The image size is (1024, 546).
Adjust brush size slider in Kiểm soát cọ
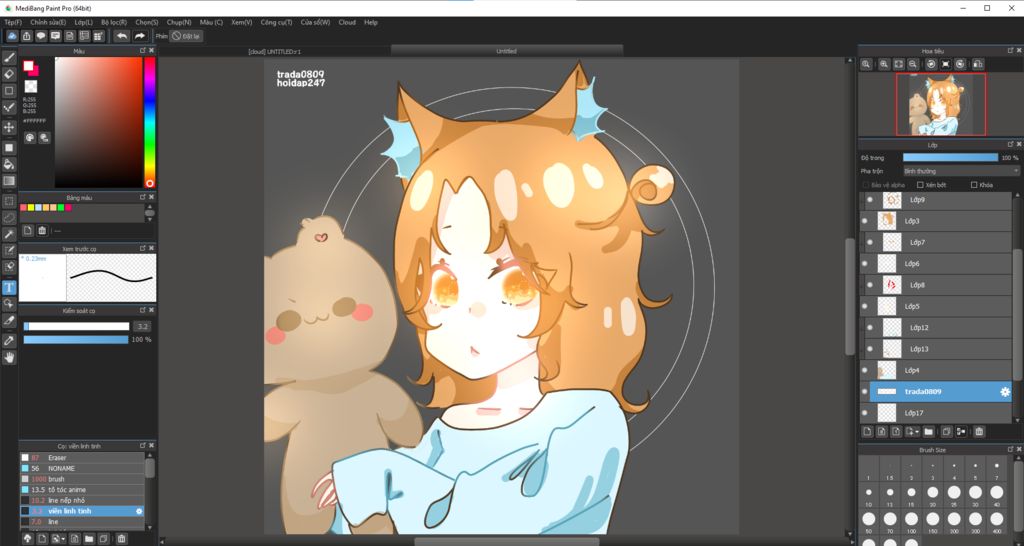76,327
